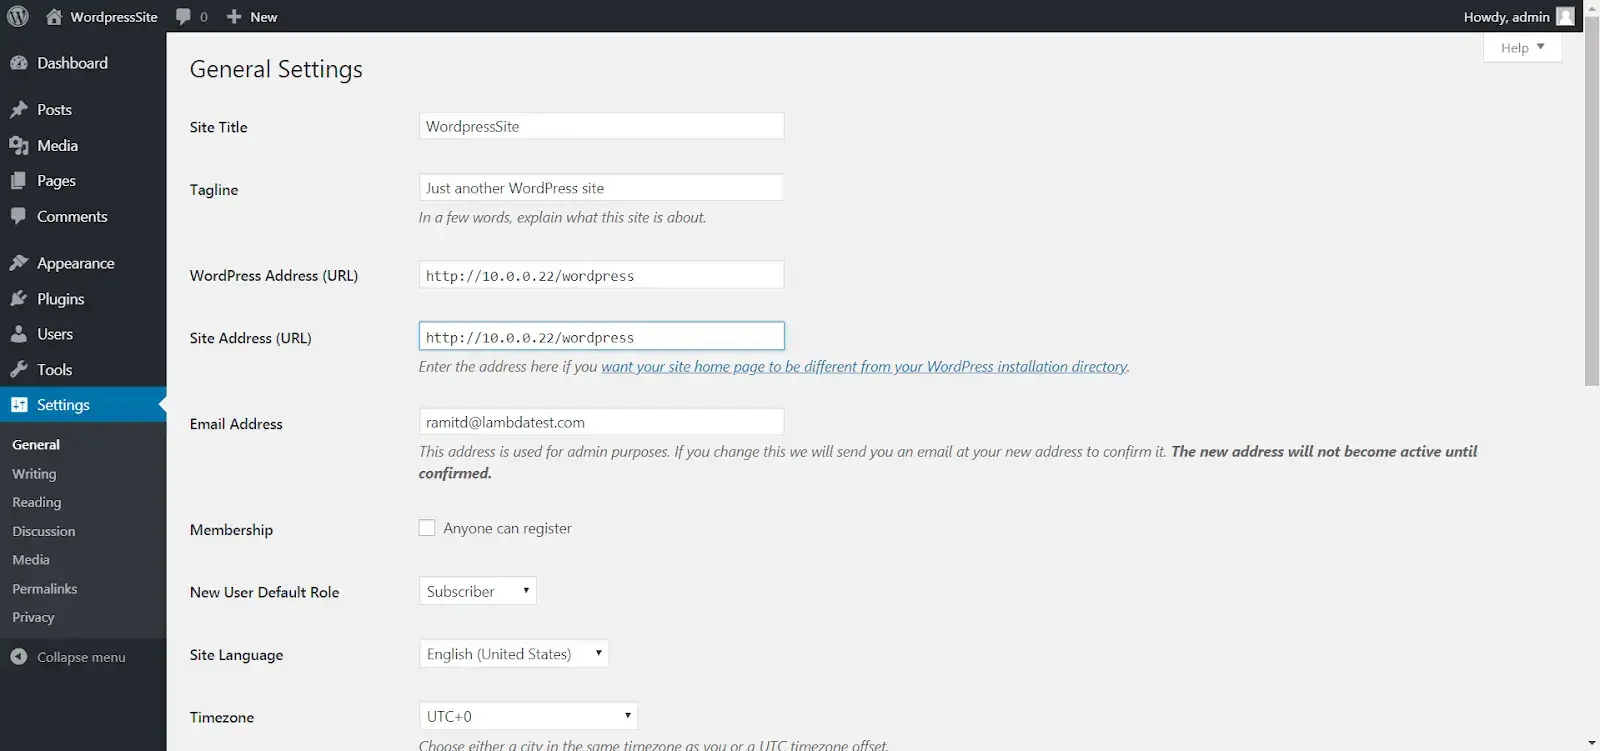Image resolution: width=1600 pixels, height=751 pixels.
Task: Open the comments bubble icon in admin bar
Action: coord(183,16)
